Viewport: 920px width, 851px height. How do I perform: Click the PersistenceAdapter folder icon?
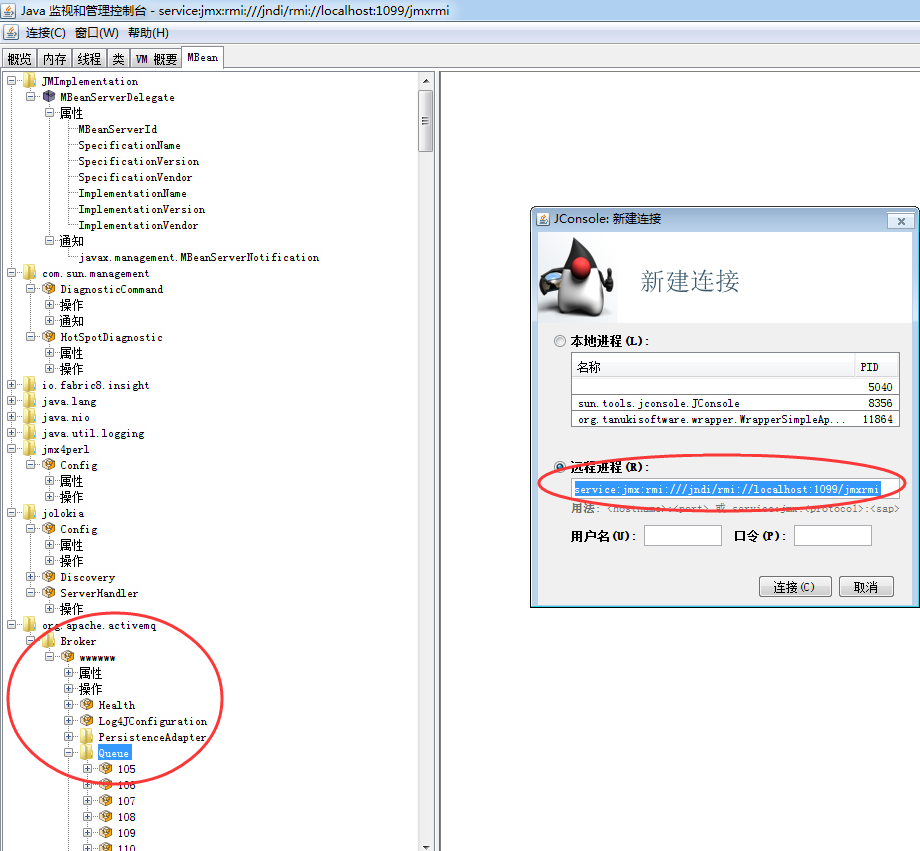[87, 737]
